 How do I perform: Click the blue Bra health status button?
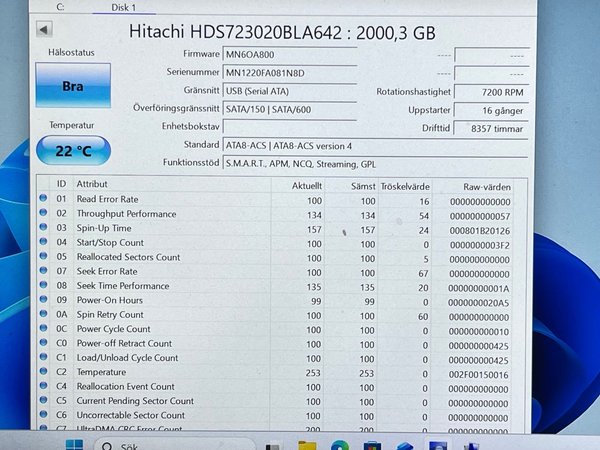73,86
